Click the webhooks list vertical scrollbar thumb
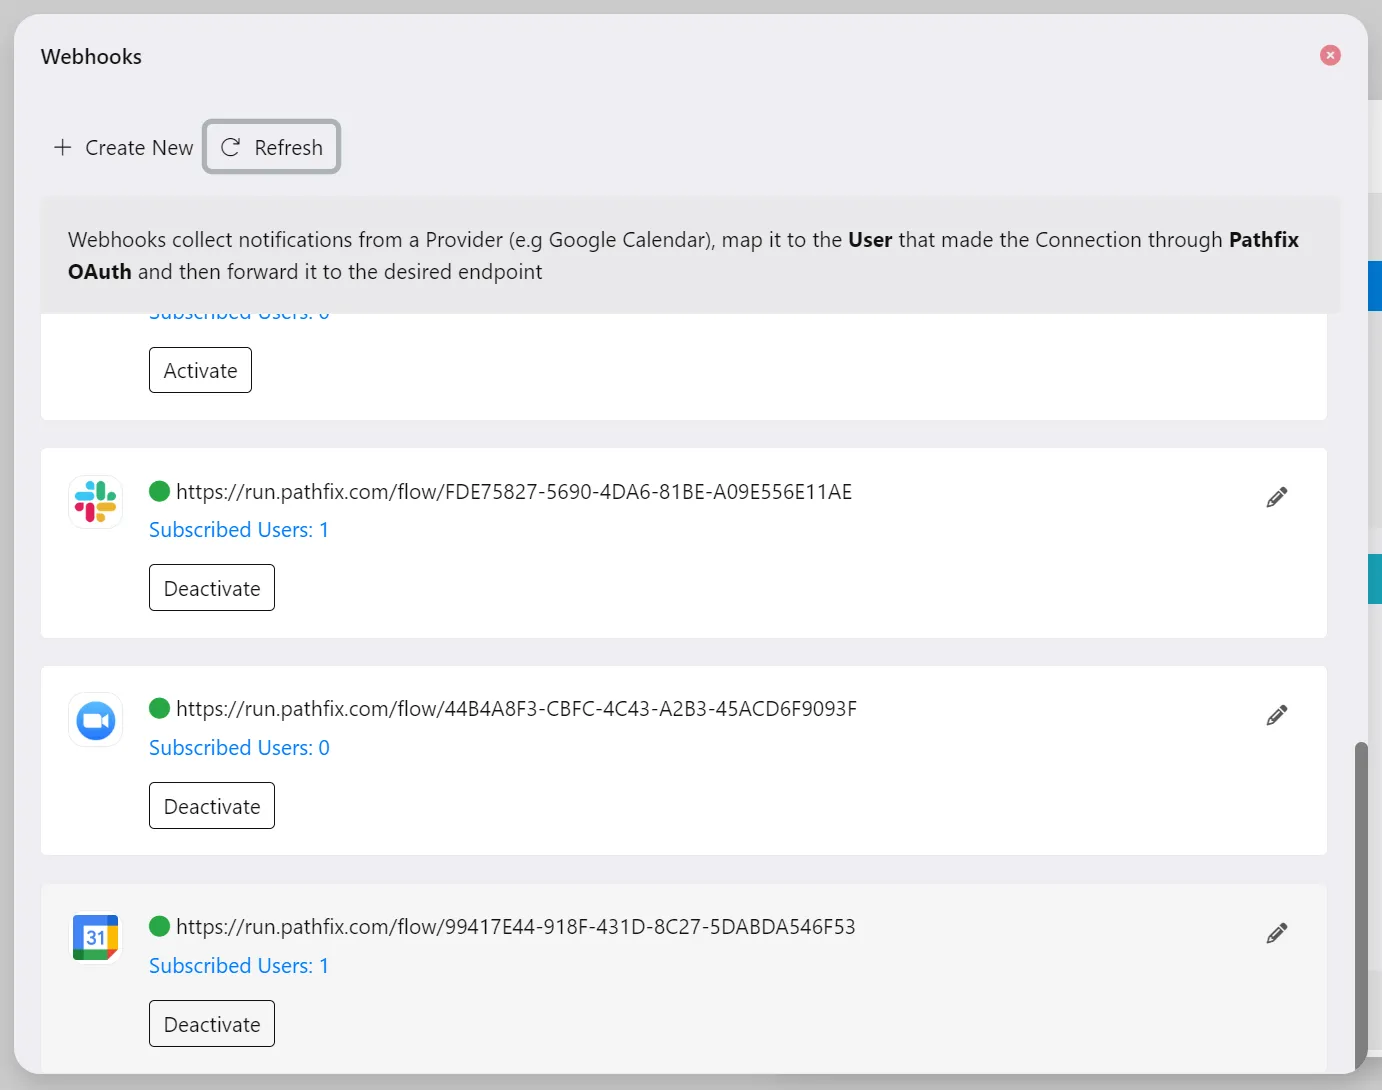This screenshot has width=1382, height=1090. click(x=1360, y=905)
